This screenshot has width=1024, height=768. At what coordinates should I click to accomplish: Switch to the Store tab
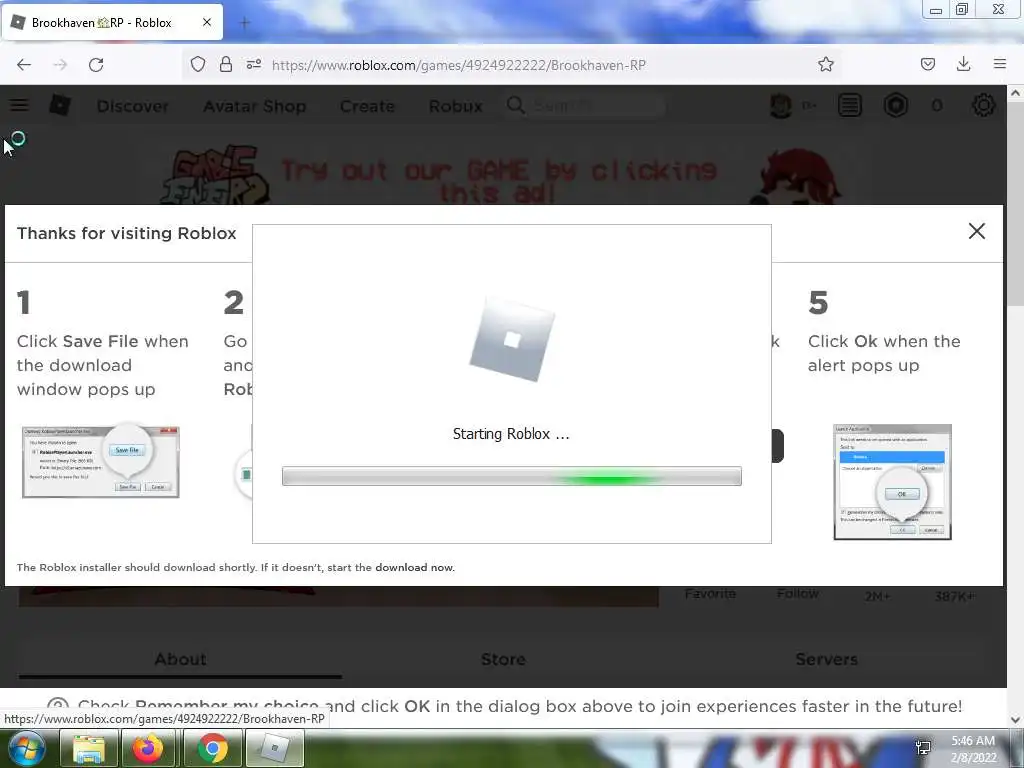504,659
